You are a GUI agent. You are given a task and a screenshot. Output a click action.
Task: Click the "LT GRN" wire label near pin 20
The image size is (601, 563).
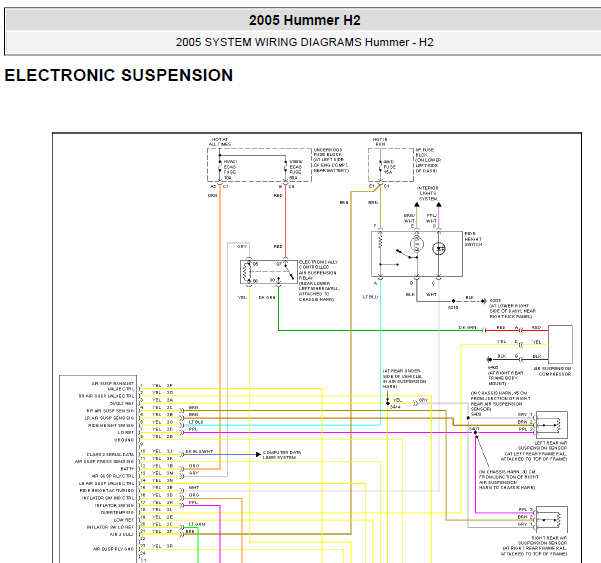197,524
